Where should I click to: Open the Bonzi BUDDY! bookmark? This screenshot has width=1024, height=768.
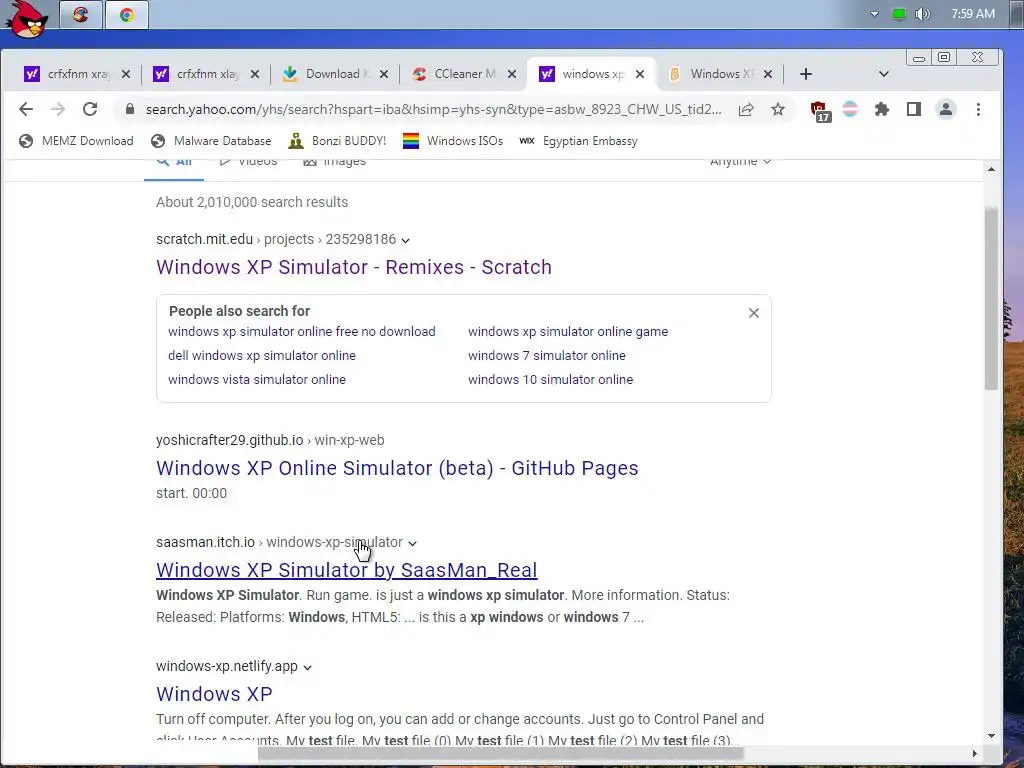[x=338, y=140]
